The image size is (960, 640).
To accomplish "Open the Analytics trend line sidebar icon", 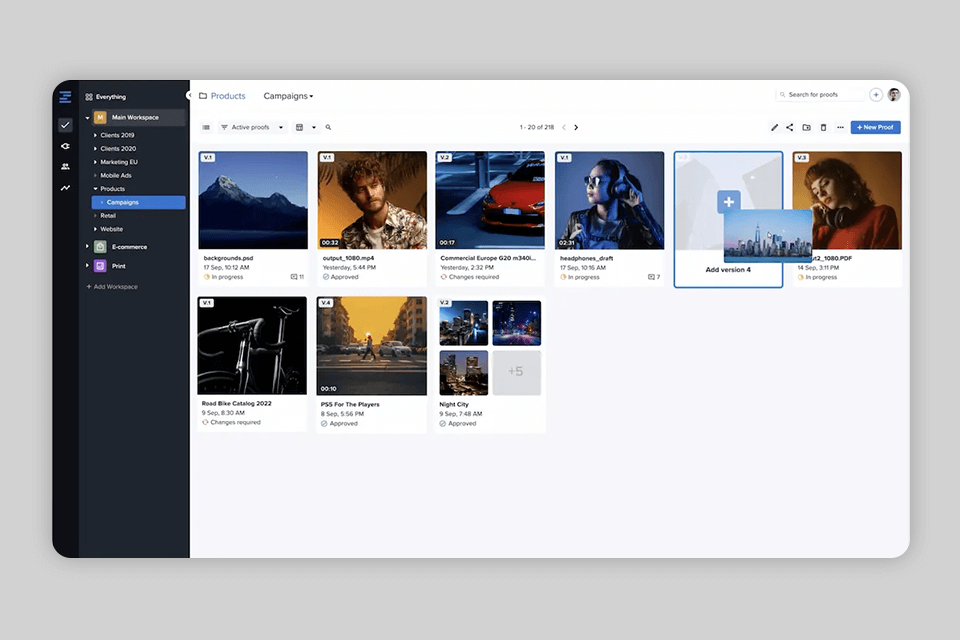I will click(66, 188).
